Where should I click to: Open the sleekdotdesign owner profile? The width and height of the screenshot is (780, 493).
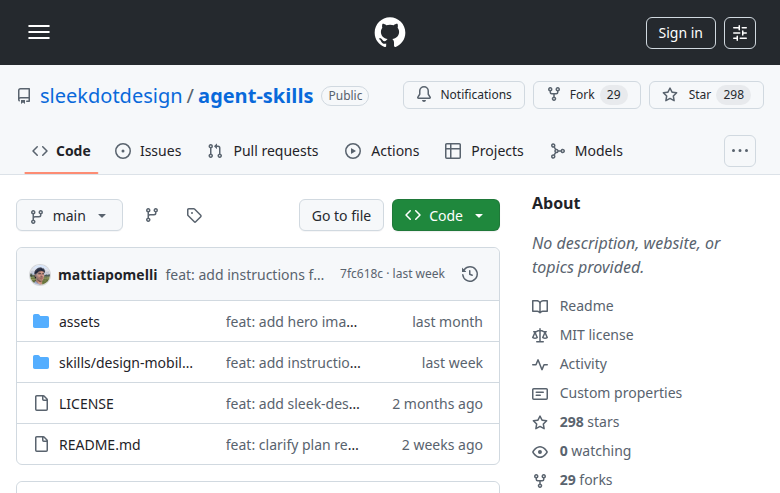pos(111,96)
